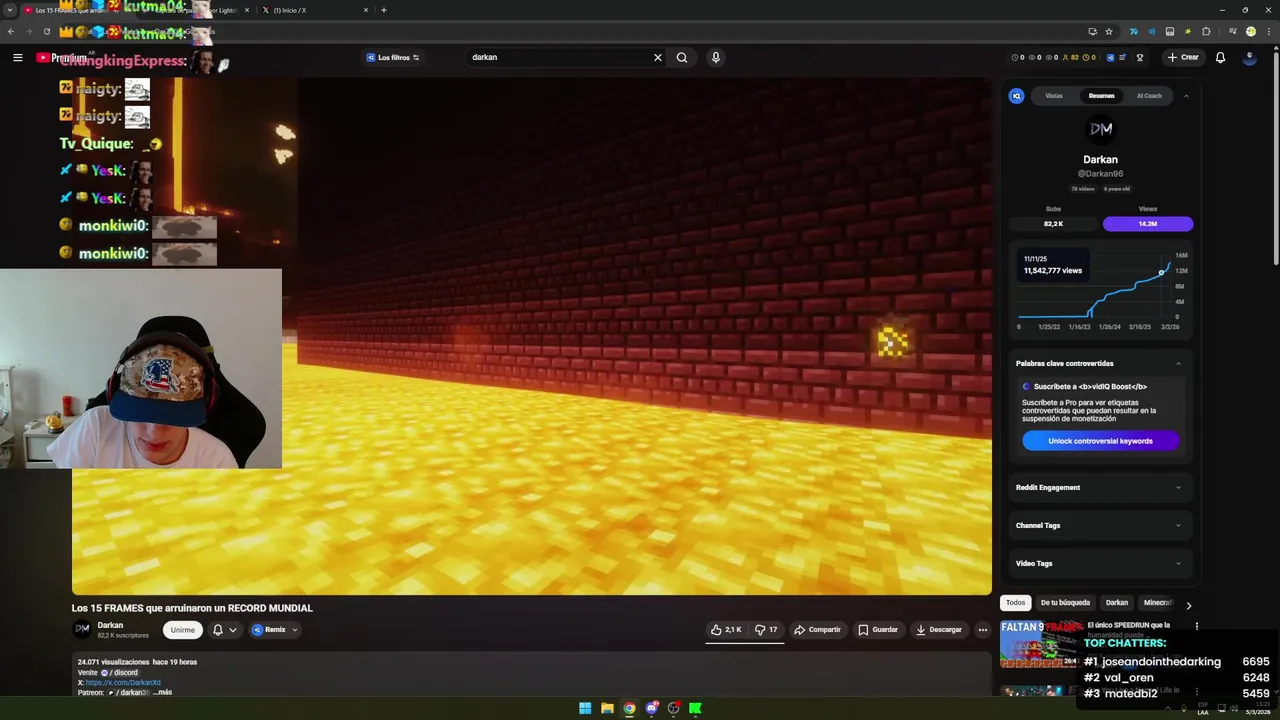
Task: Expand description with ...más
Action: (x=162, y=692)
